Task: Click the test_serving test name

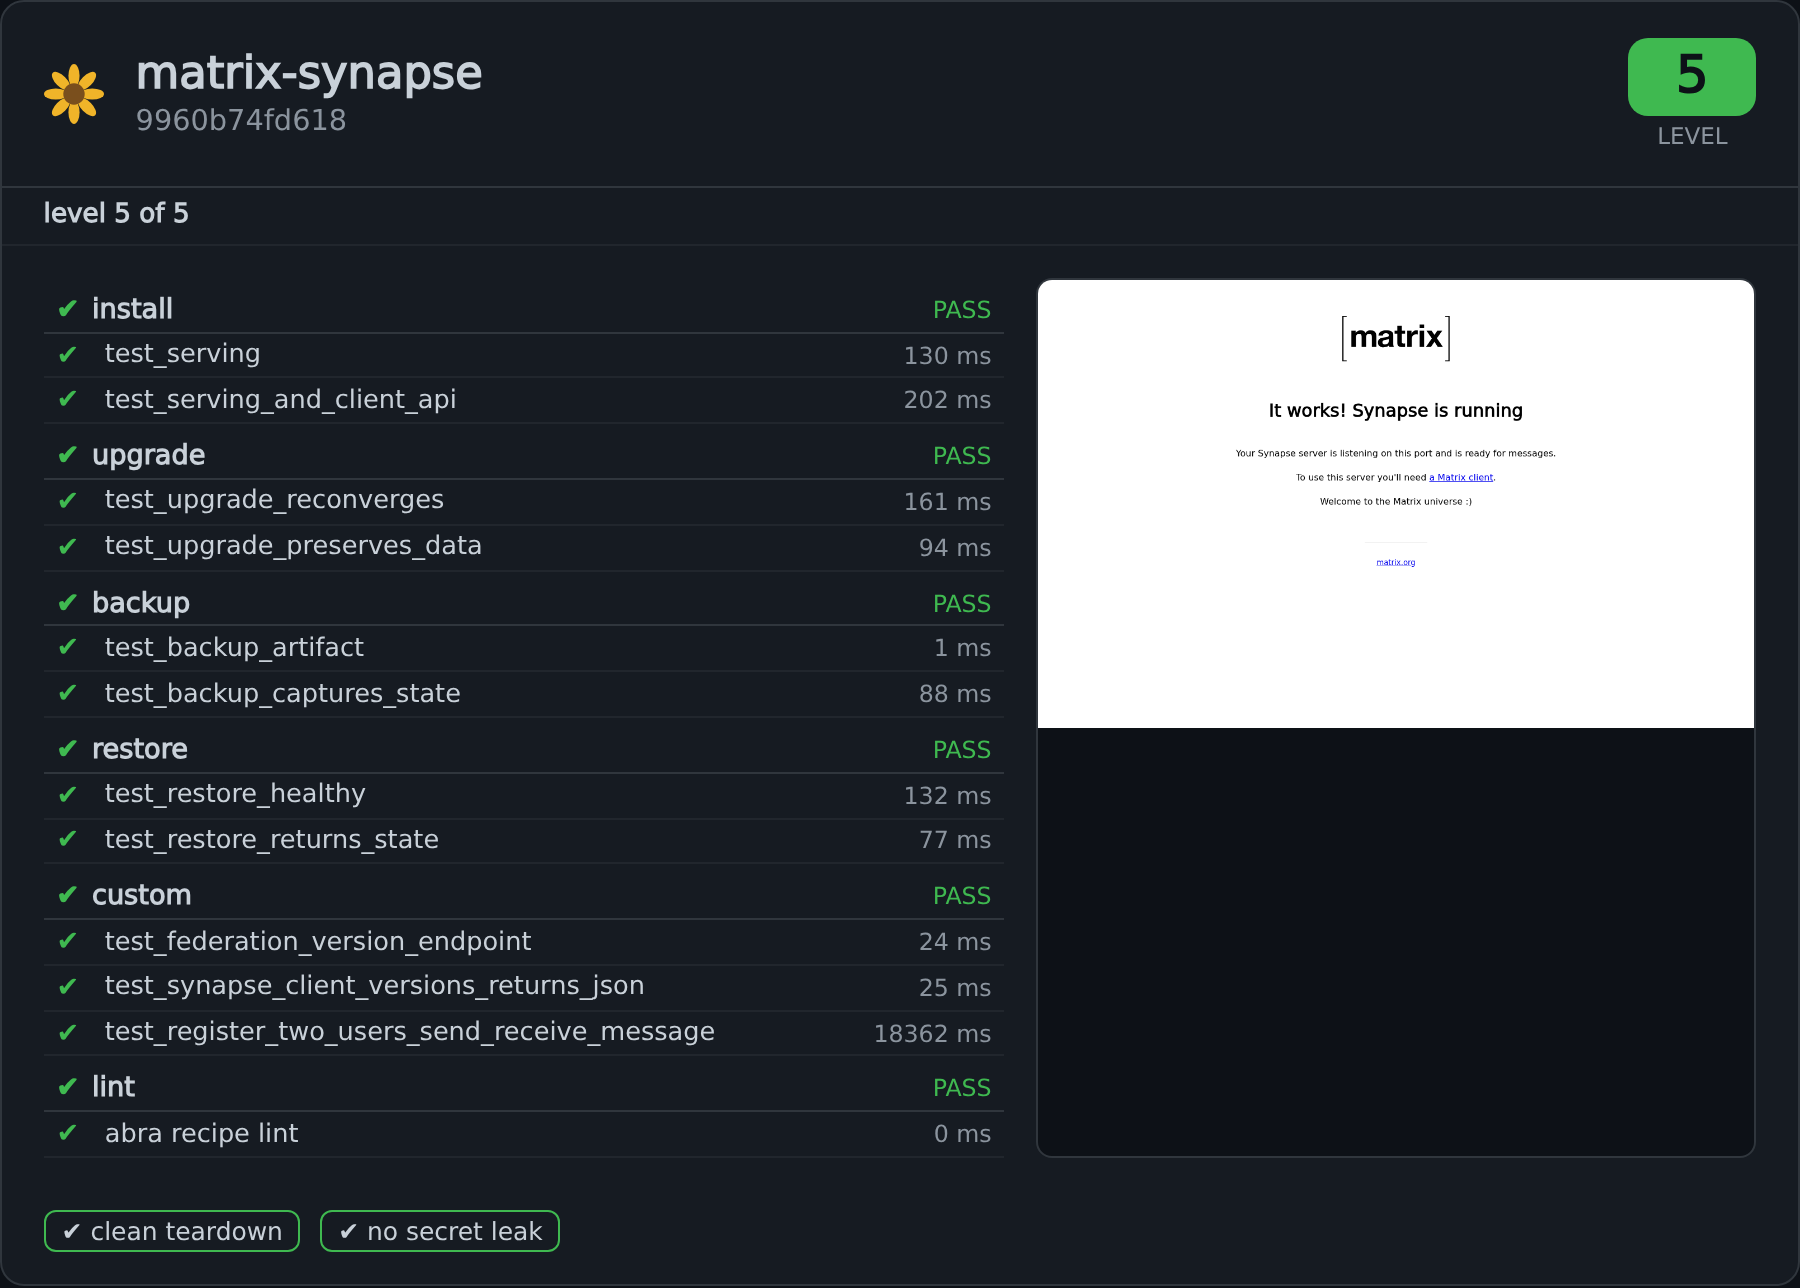Action: tap(182, 354)
